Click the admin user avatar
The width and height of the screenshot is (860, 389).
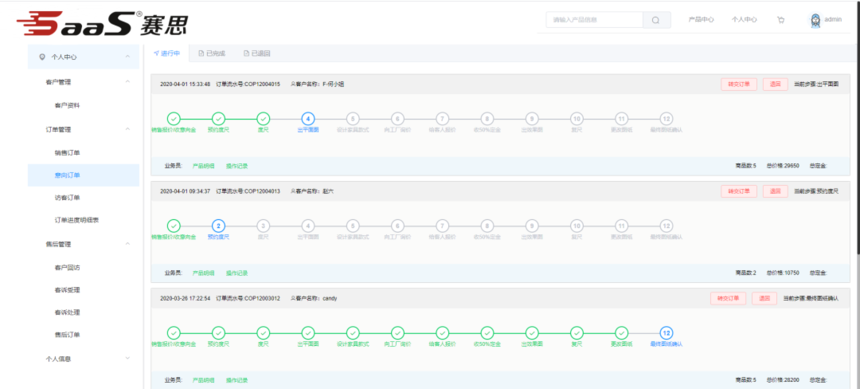pyautogui.click(x=815, y=20)
